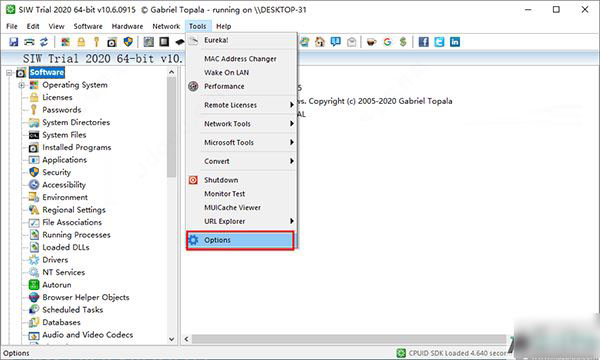Screen dimensions: 600x360
Task: Click the yellow padlock toolbar icon
Action: click(81, 42)
